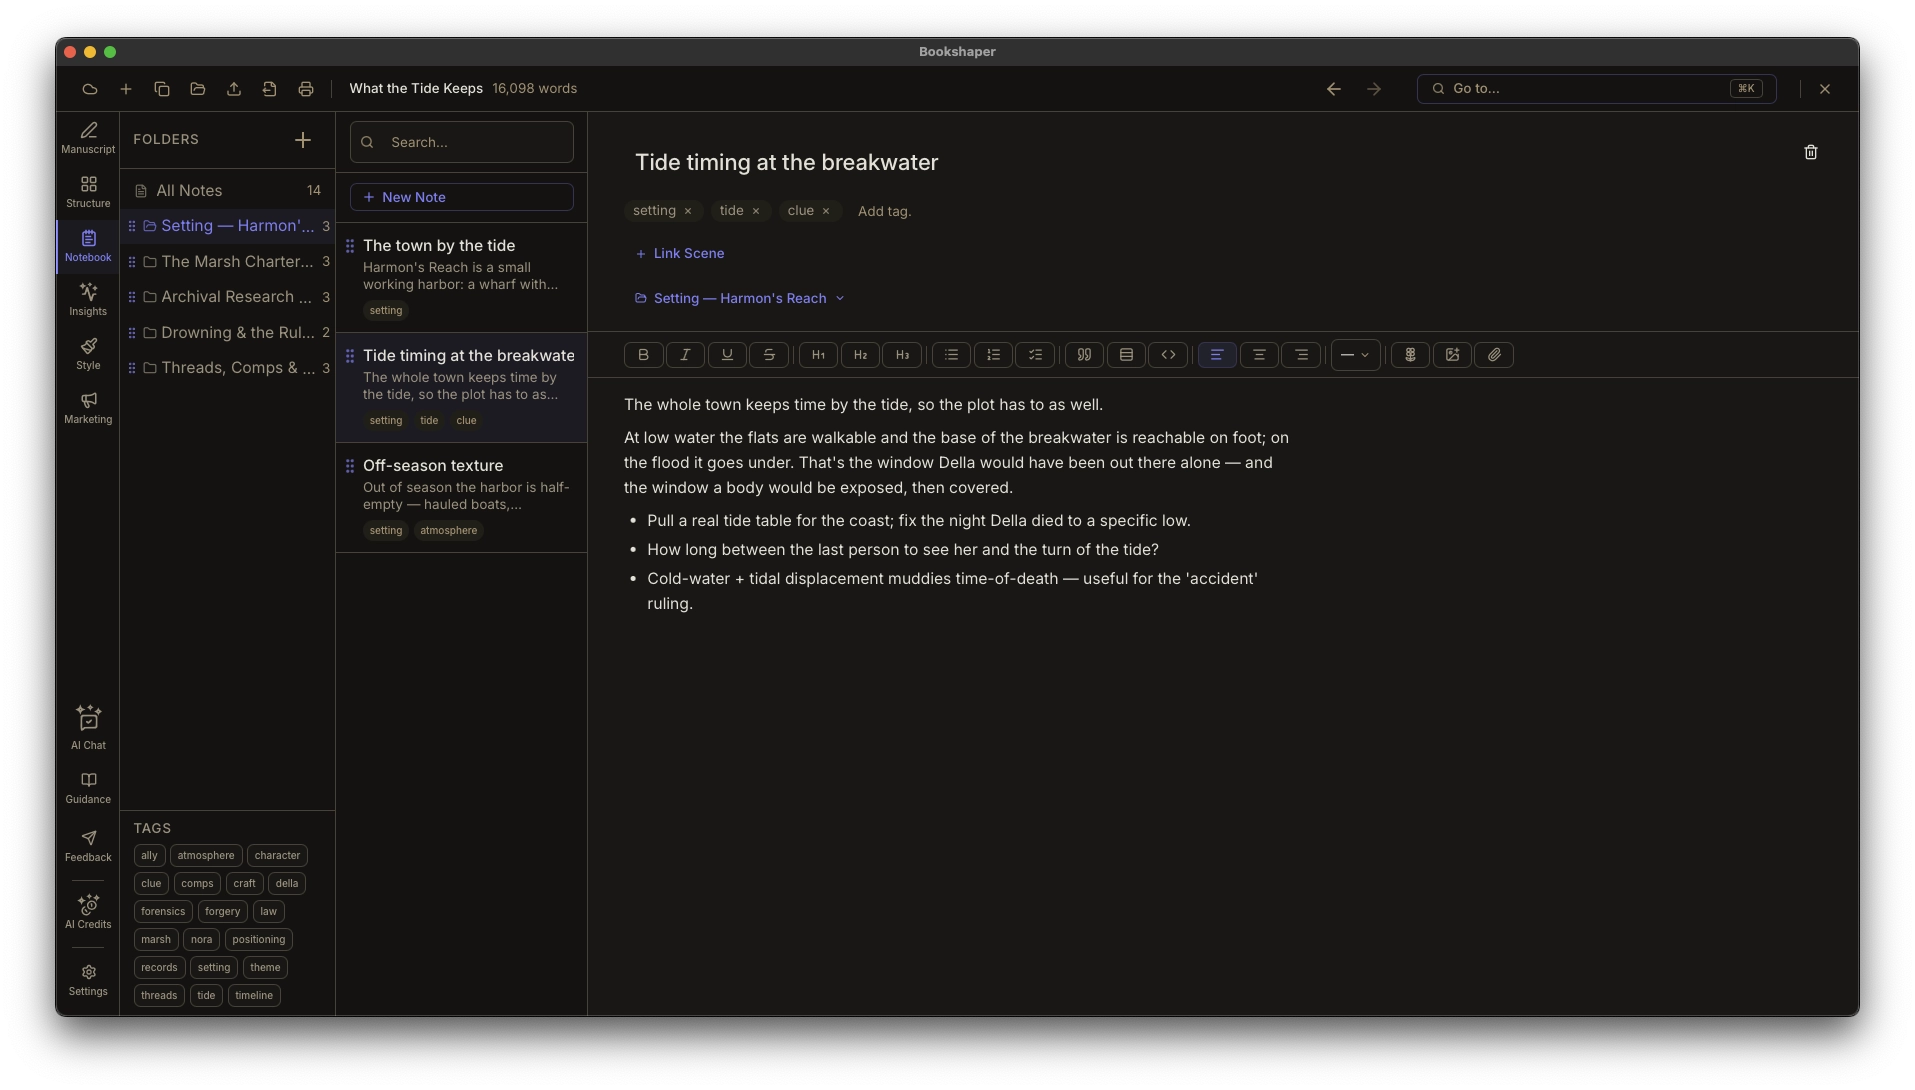Open AI Credits
Viewport: 1915px width, 1090px height.
(88, 912)
